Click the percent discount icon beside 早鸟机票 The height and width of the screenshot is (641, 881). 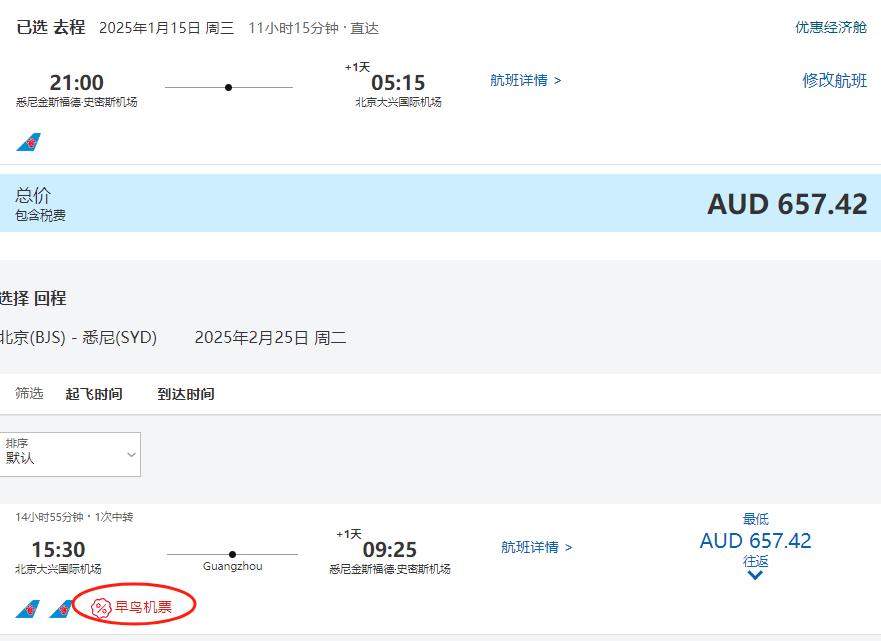100,607
